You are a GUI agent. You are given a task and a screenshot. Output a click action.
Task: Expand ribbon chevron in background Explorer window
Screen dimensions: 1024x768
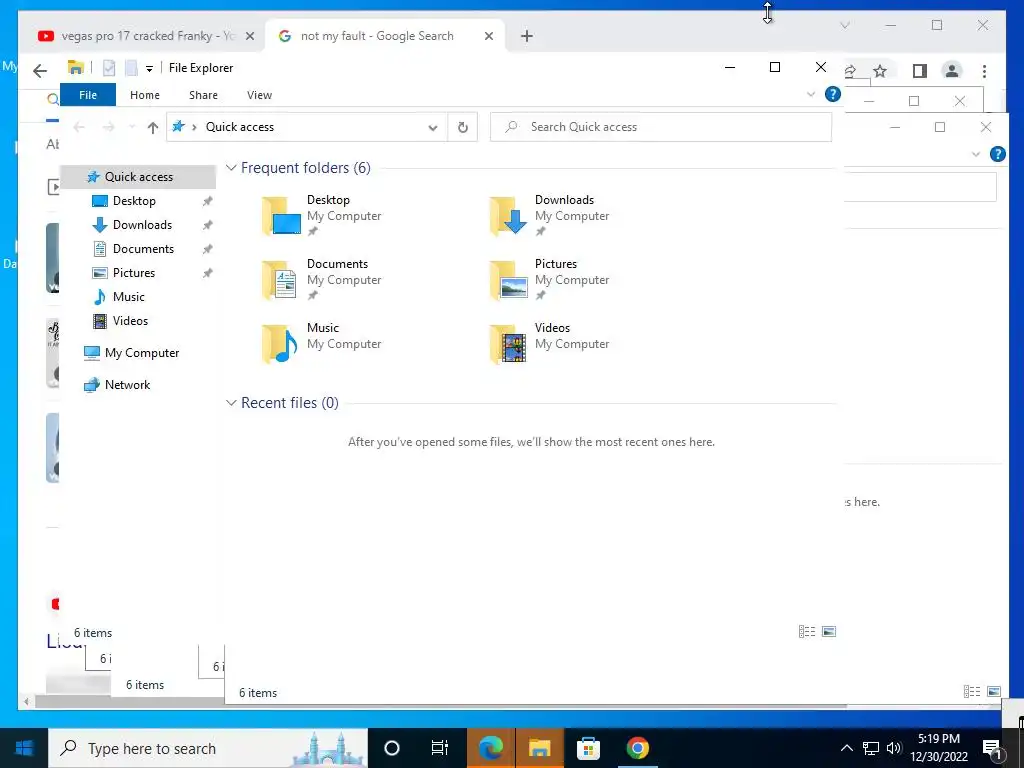976,154
